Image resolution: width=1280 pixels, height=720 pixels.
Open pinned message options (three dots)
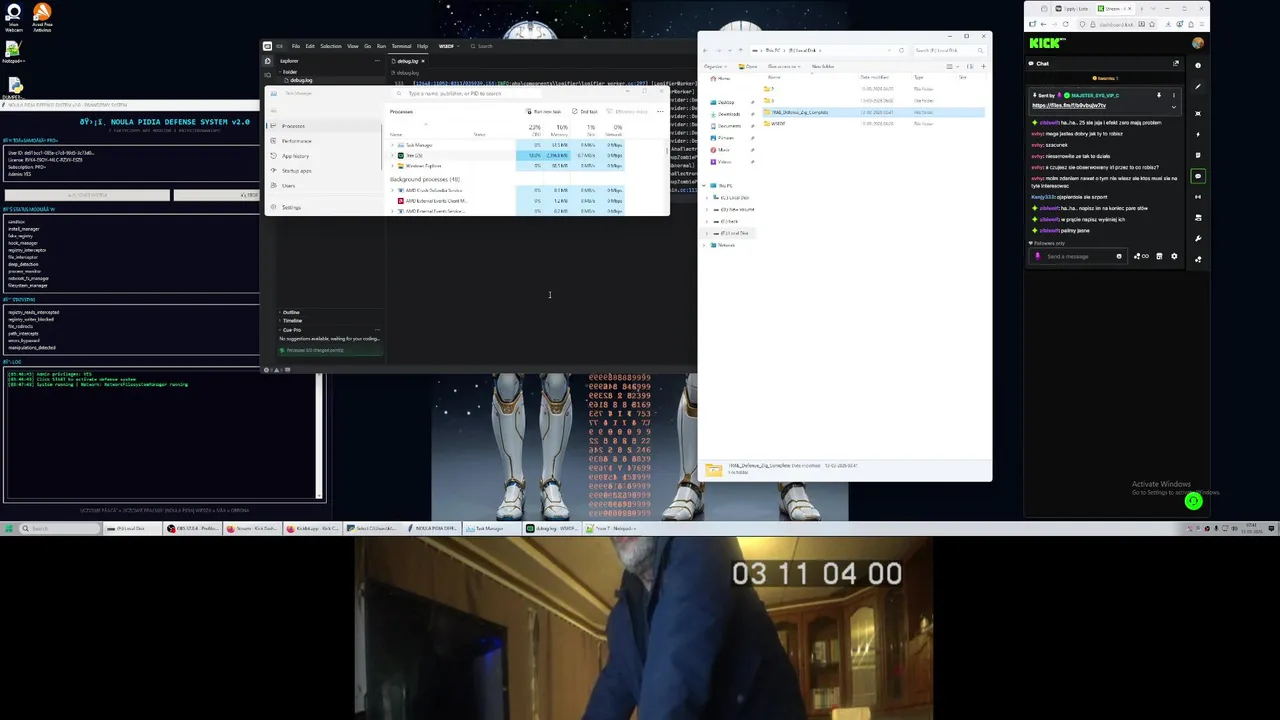(1174, 95)
